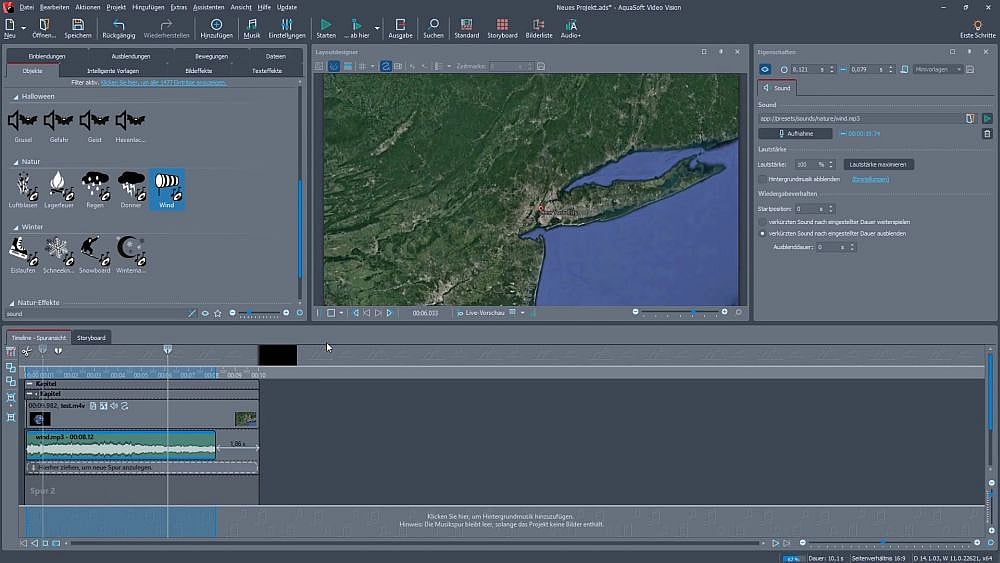Open the Minivorlagen dropdown
This screenshot has height=563, width=1000.
coord(937,70)
